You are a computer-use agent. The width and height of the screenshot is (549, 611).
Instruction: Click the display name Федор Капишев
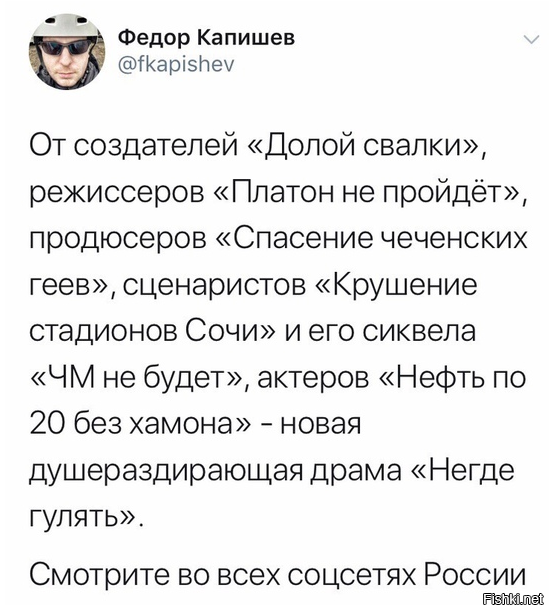207,38
